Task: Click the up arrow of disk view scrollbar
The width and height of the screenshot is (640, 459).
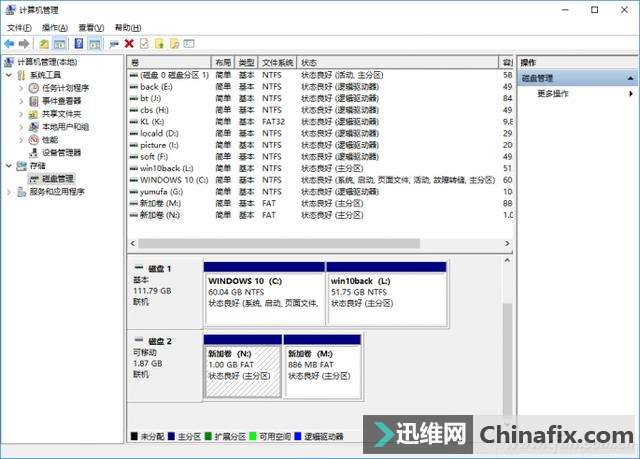Action: click(x=507, y=260)
